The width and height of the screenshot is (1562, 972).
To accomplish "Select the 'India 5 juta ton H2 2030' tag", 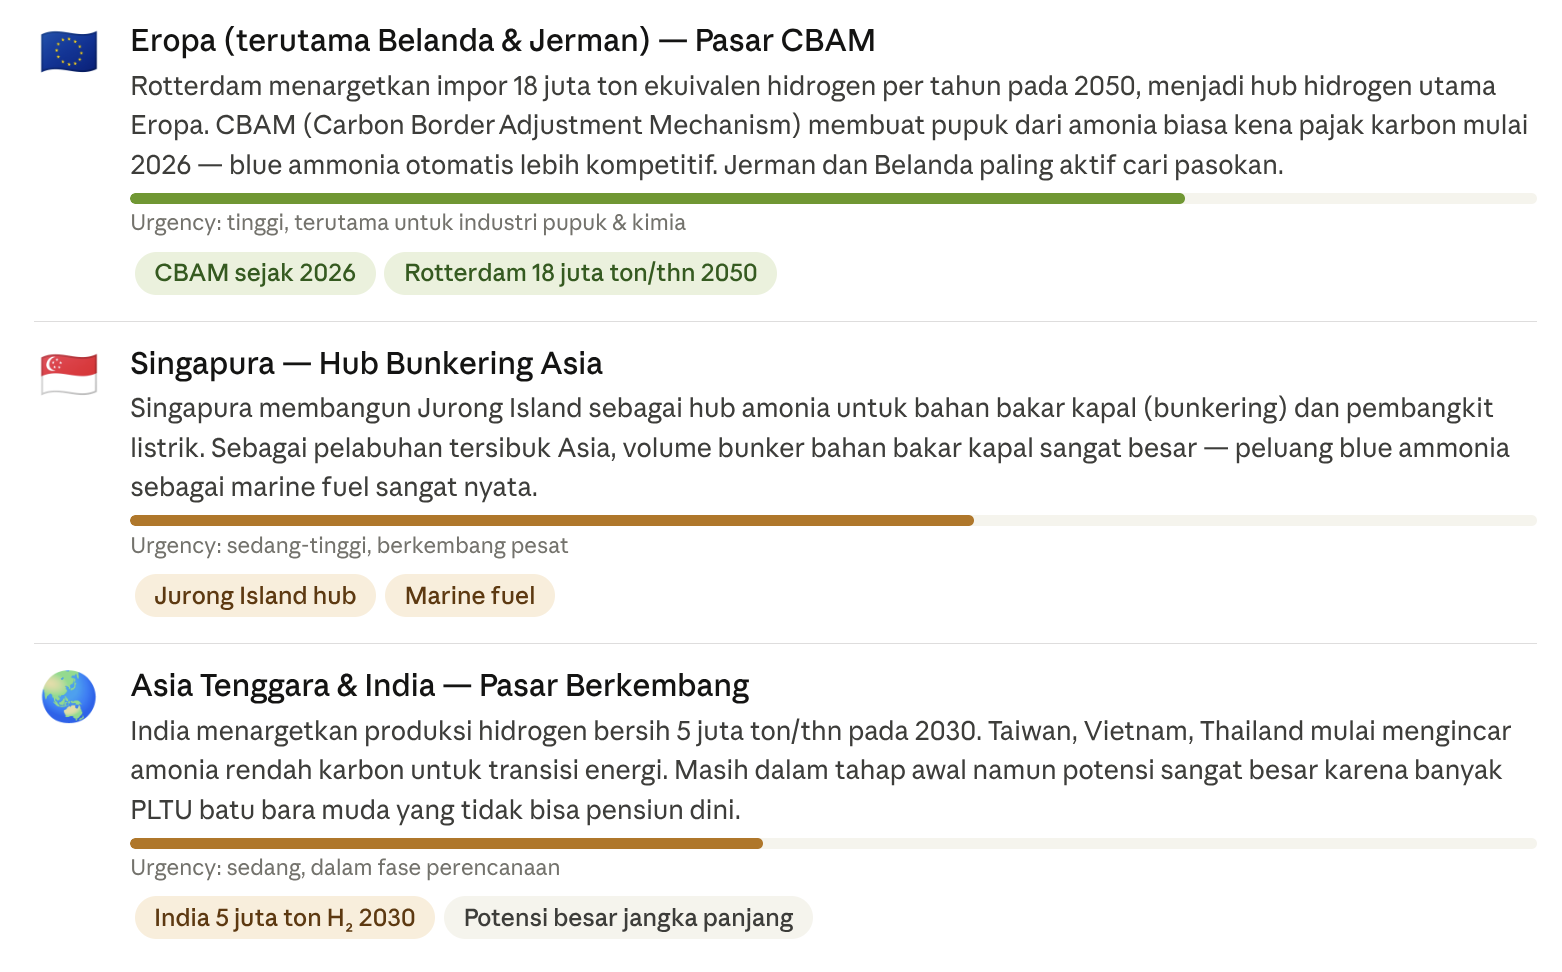I will click(x=284, y=918).
